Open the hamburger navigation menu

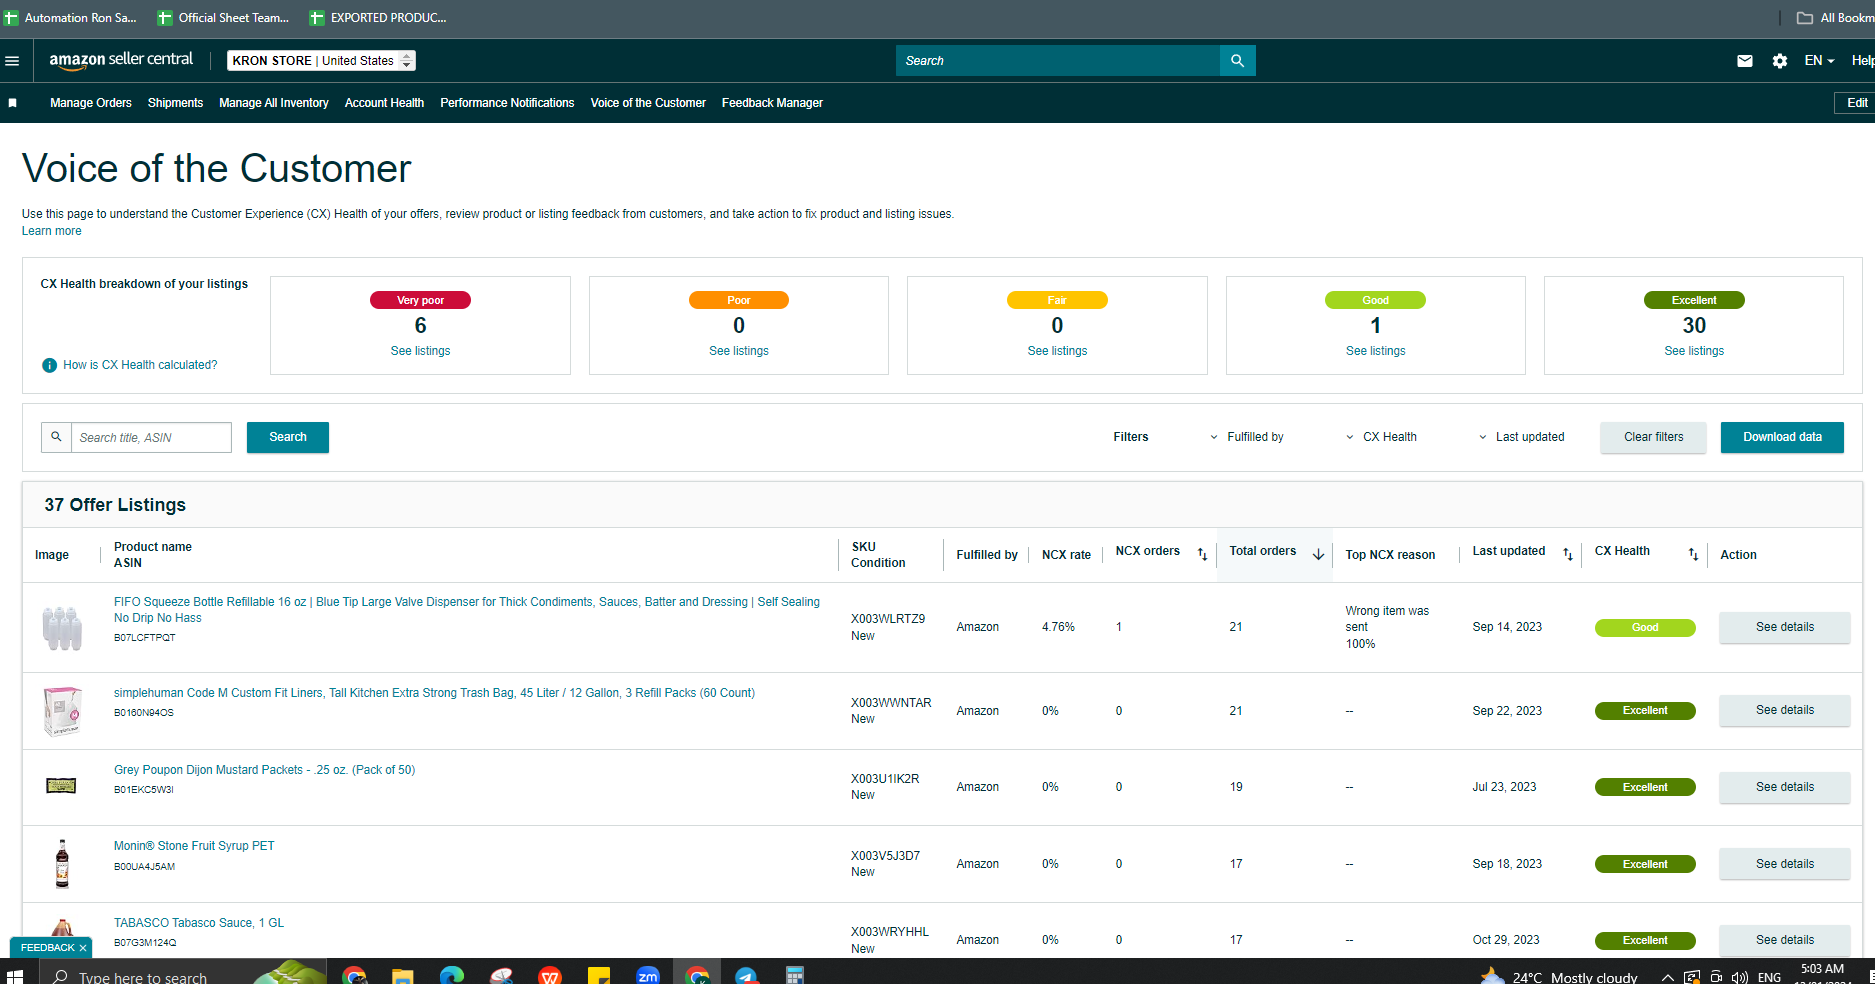tap(12, 61)
